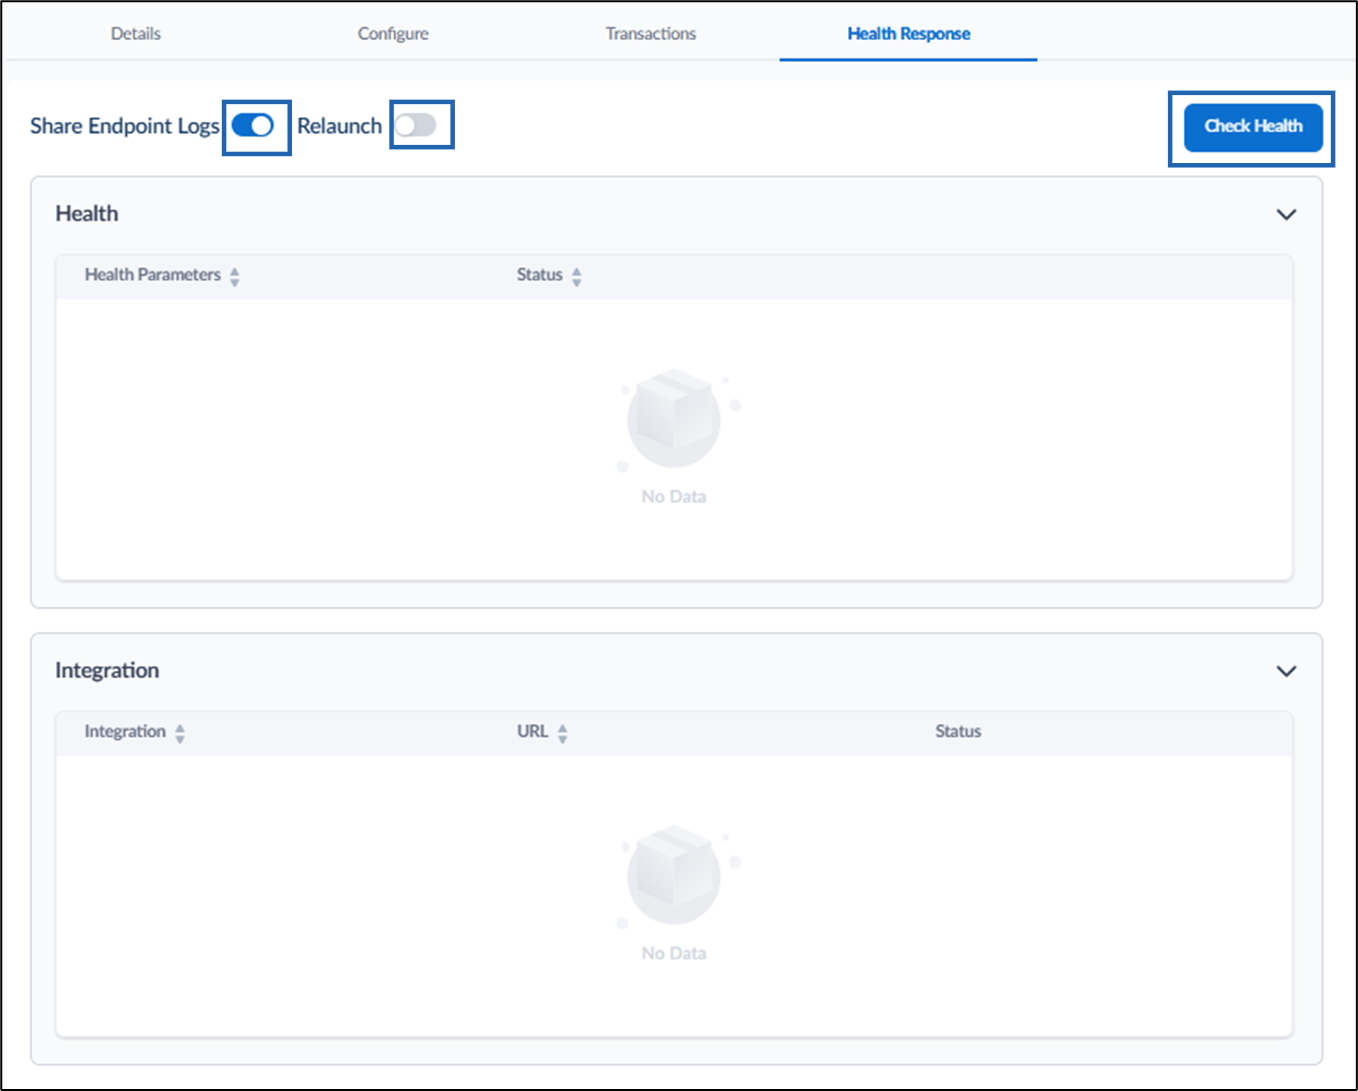
Task: Click the Relaunch label text
Action: click(340, 126)
